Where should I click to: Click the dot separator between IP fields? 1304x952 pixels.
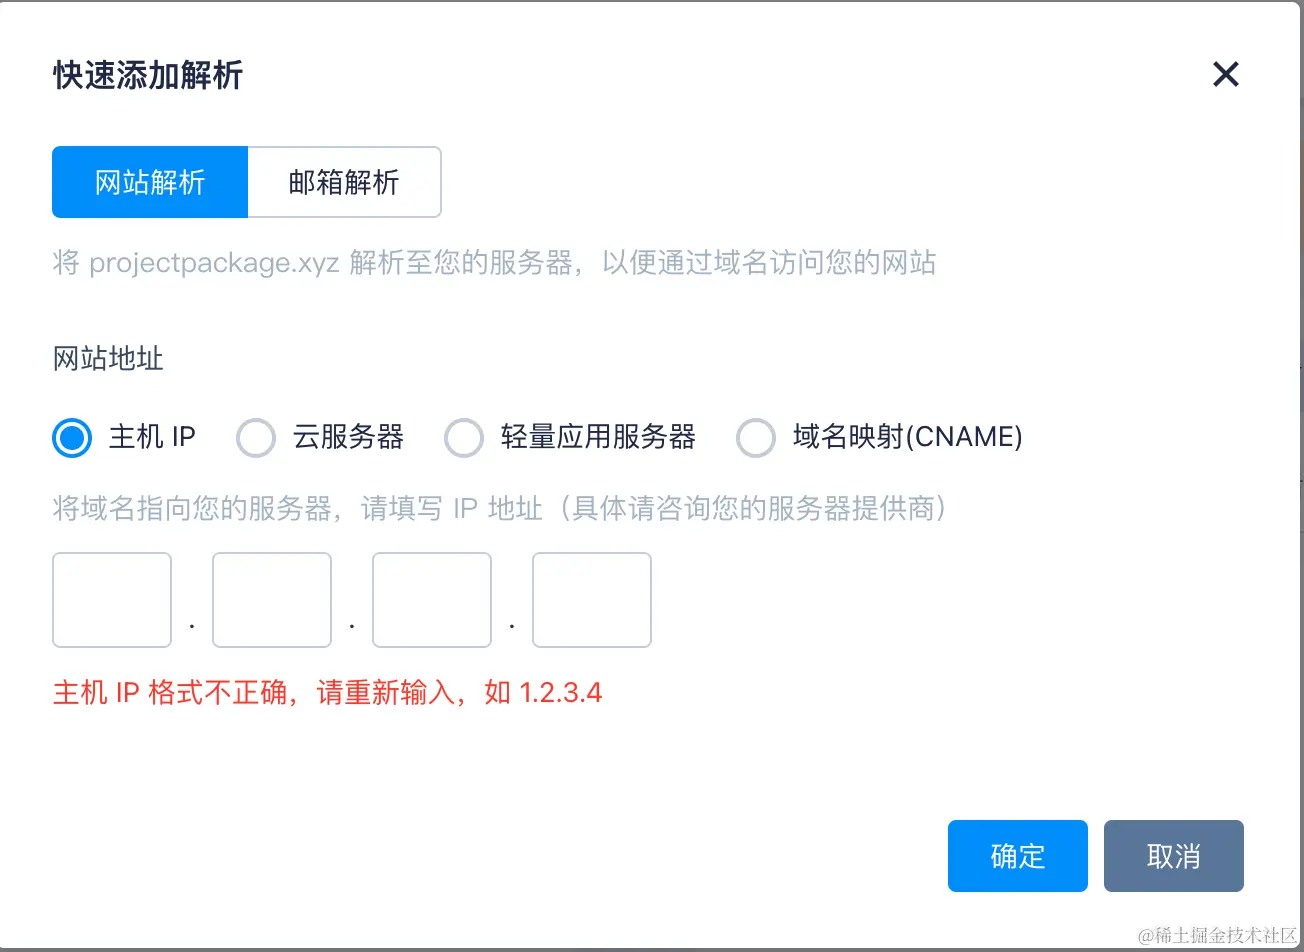(x=191, y=625)
